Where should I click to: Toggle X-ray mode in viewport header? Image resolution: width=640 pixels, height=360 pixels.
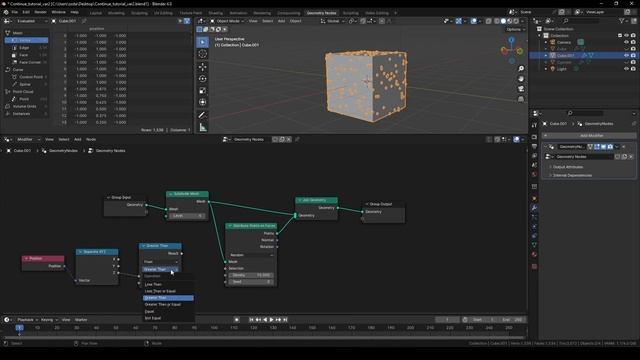coord(489,21)
